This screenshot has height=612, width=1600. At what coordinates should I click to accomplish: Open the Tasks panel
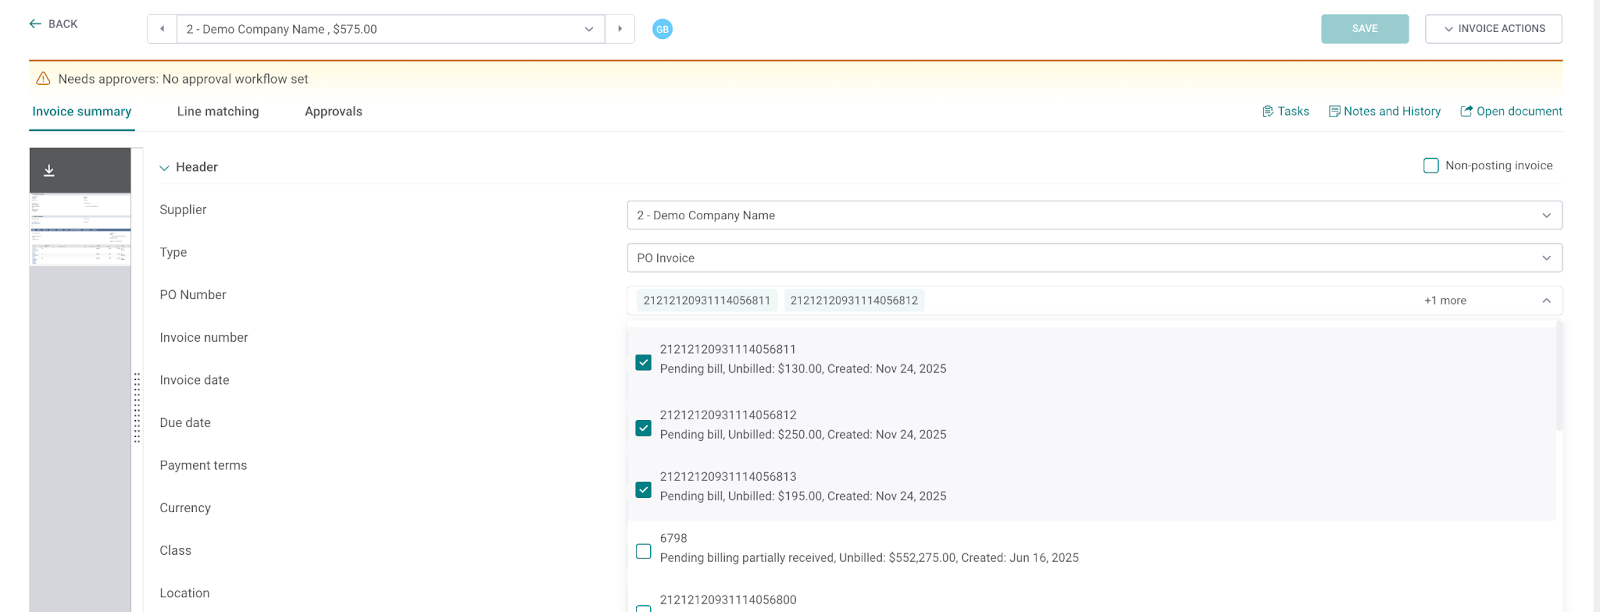pos(1285,112)
